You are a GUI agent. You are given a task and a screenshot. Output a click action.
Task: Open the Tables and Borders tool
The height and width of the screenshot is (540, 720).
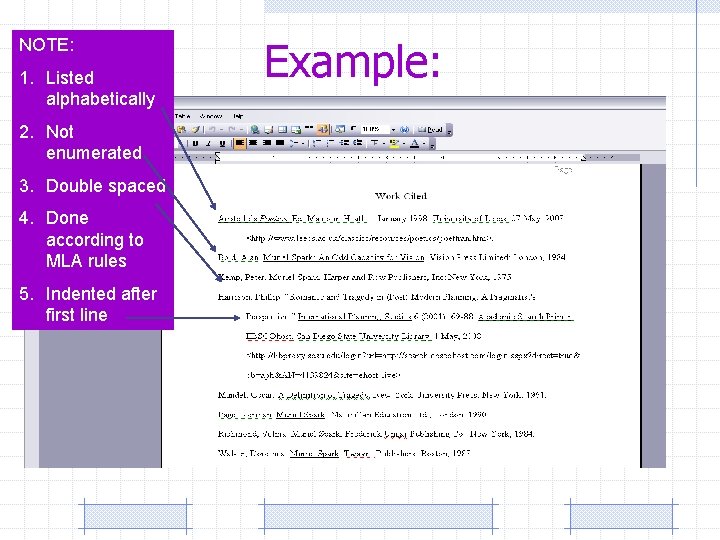pos(269,130)
